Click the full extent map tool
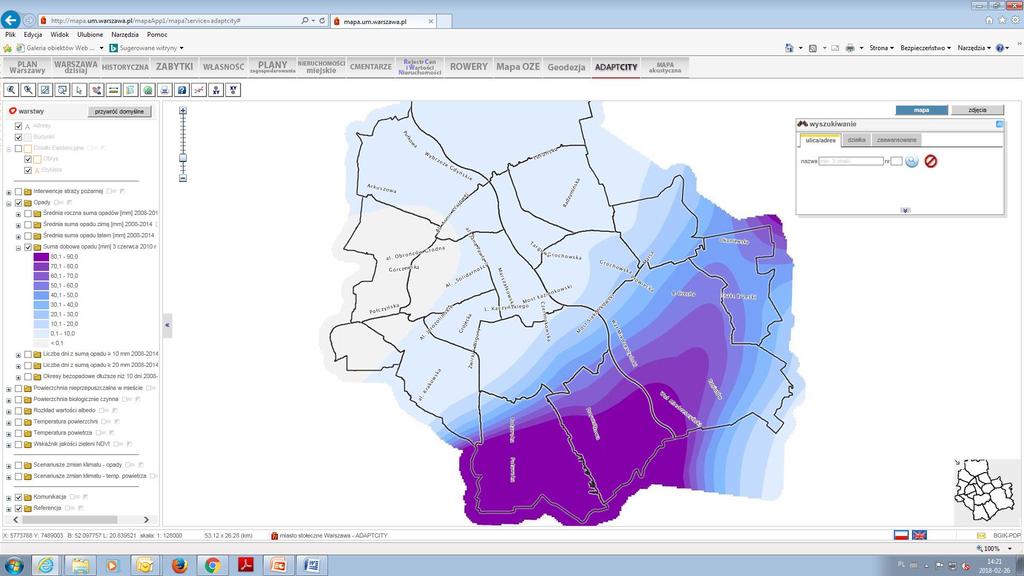 (45, 90)
